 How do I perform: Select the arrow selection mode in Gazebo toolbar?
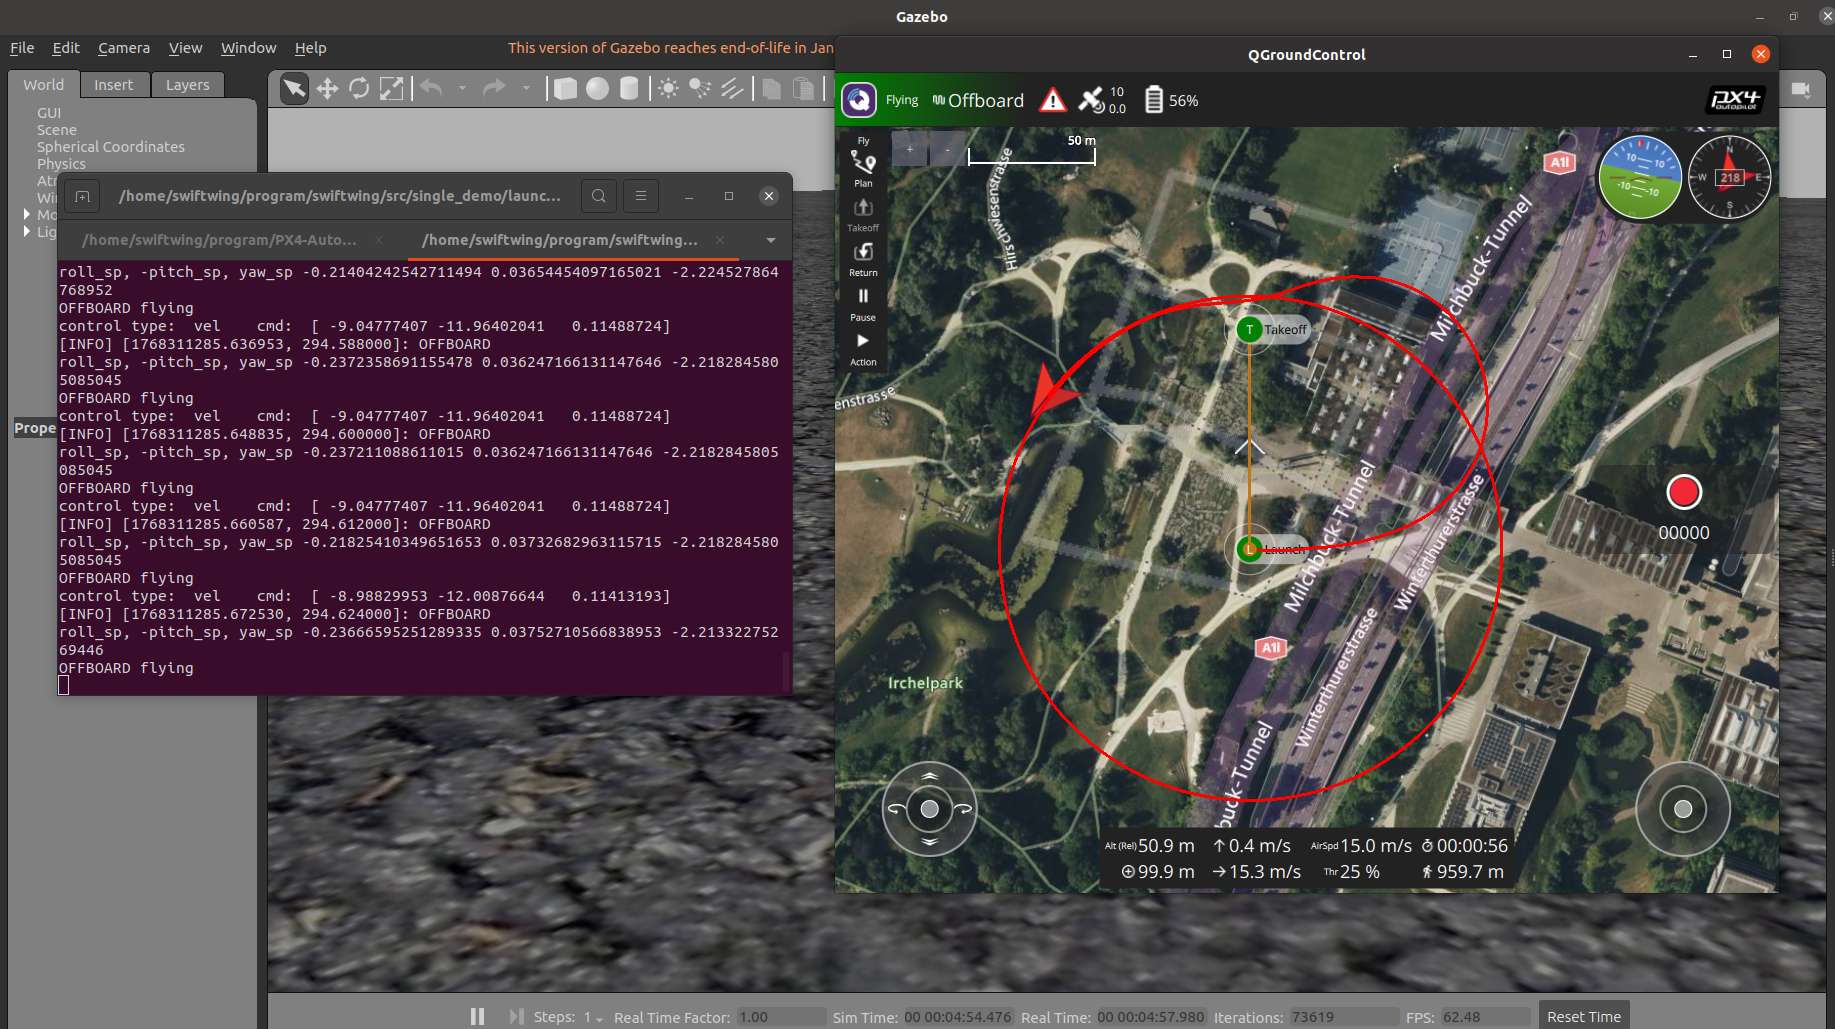294,89
